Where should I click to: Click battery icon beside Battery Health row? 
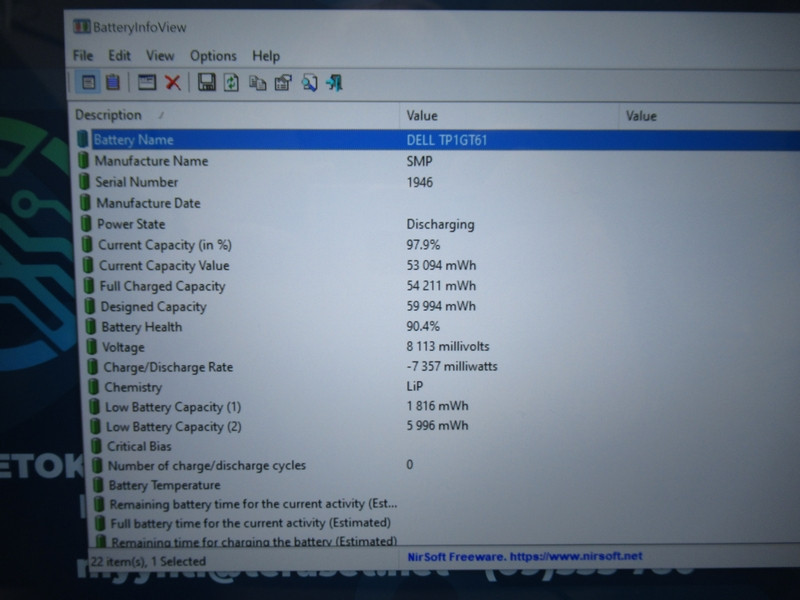tap(91, 327)
